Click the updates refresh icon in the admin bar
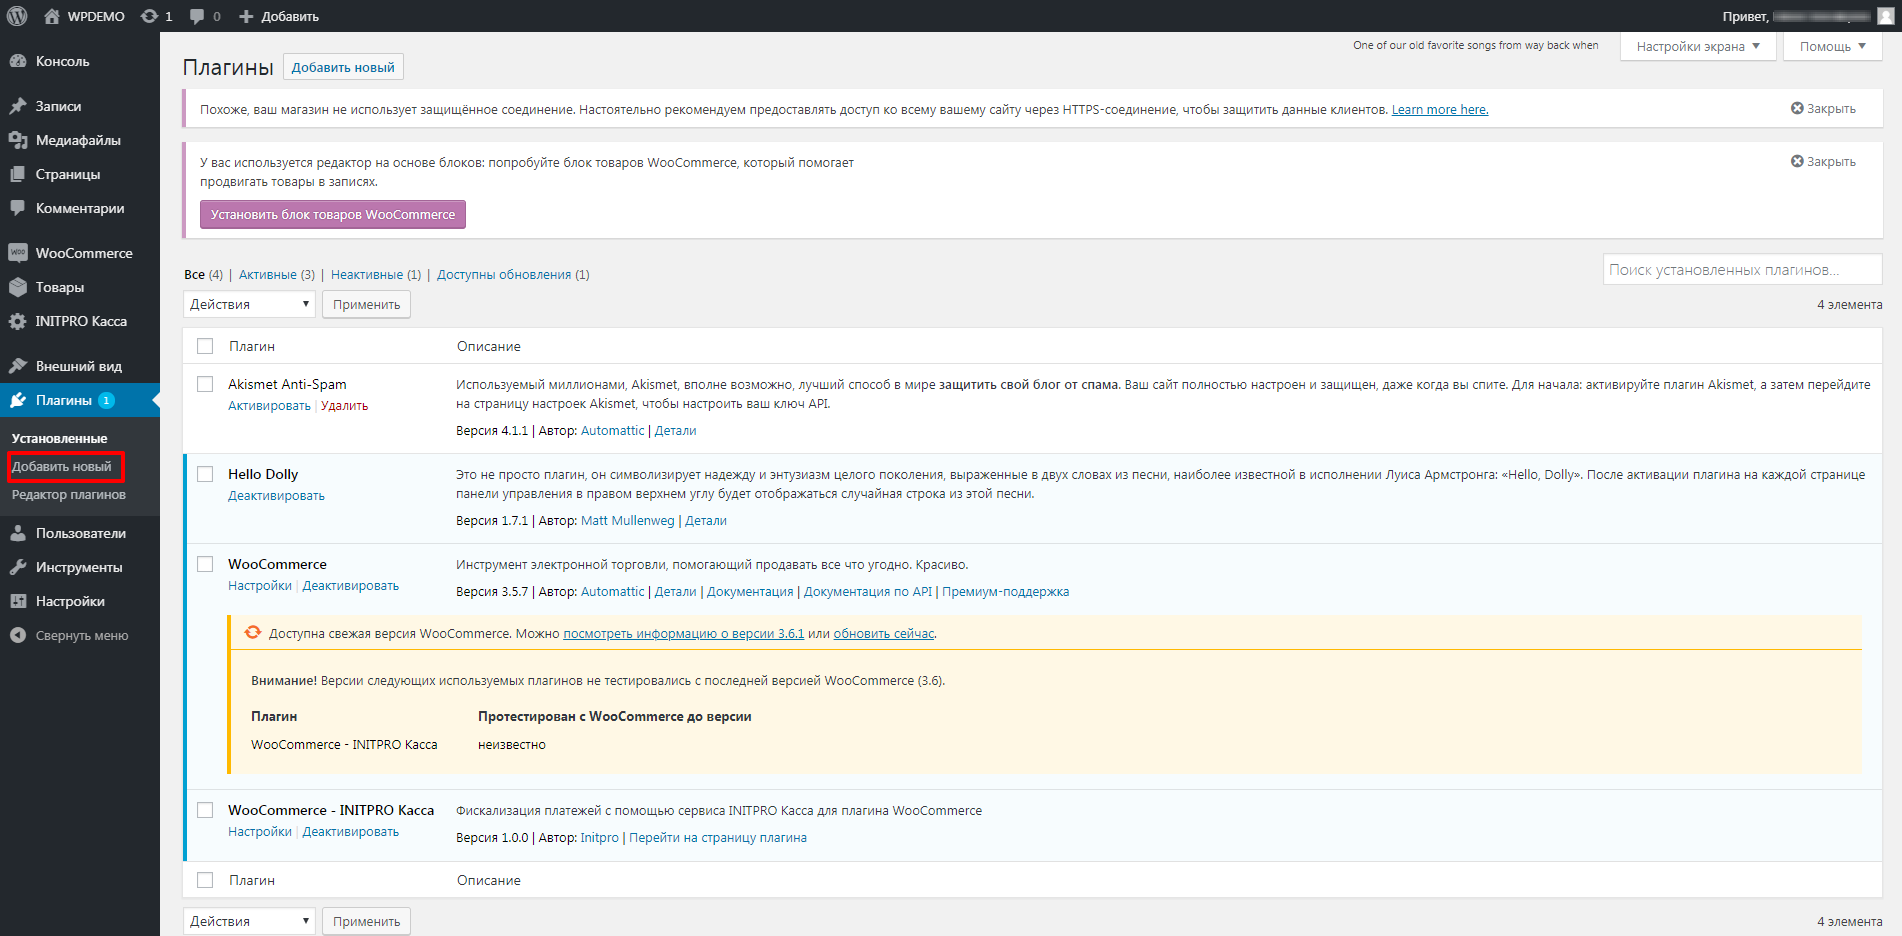 pos(149,16)
